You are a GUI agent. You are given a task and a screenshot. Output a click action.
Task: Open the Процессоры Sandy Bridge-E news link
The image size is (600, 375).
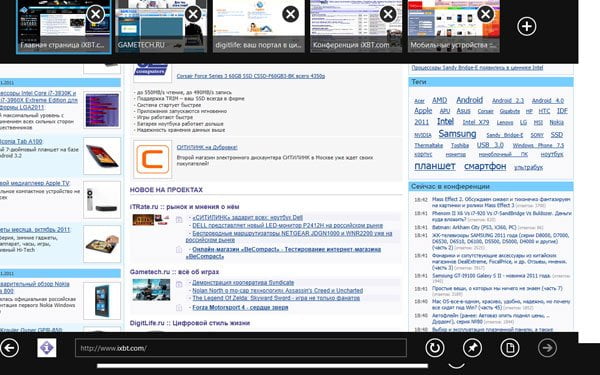477,68
